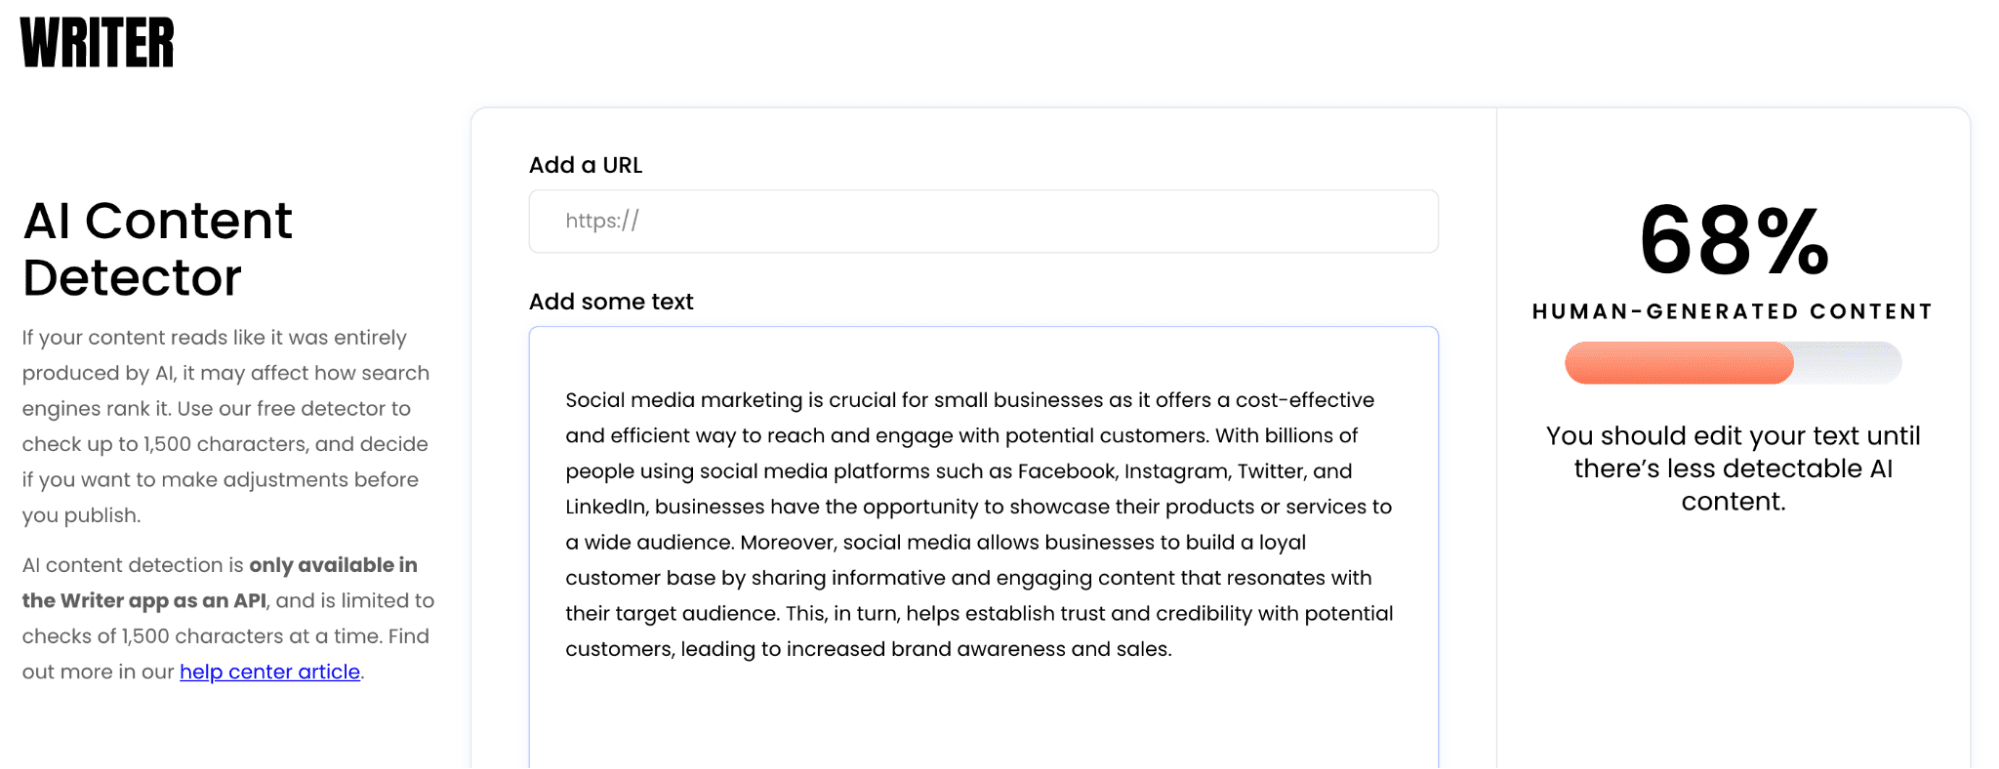Click the Add some text label

pos(611,302)
